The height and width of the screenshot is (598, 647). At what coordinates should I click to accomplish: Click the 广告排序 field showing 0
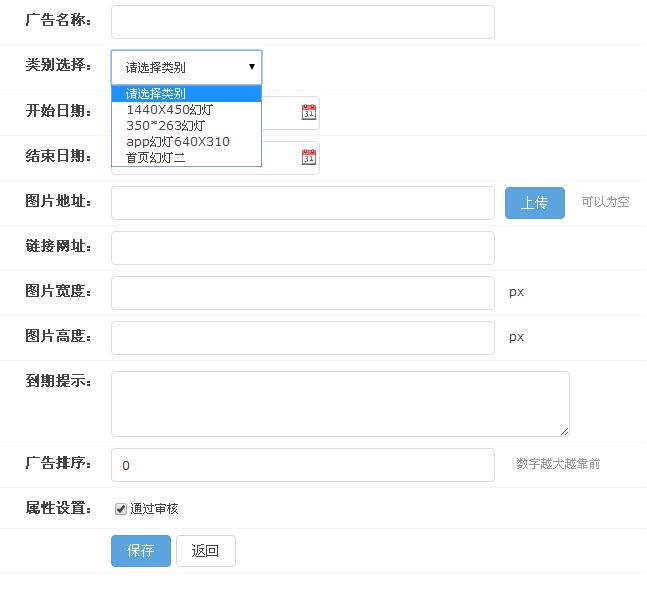pos(302,465)
